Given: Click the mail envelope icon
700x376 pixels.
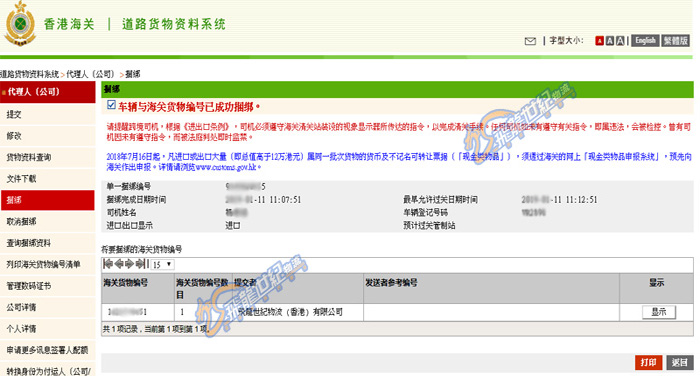Looking at the screenshot, I should [x=530, y=41].
